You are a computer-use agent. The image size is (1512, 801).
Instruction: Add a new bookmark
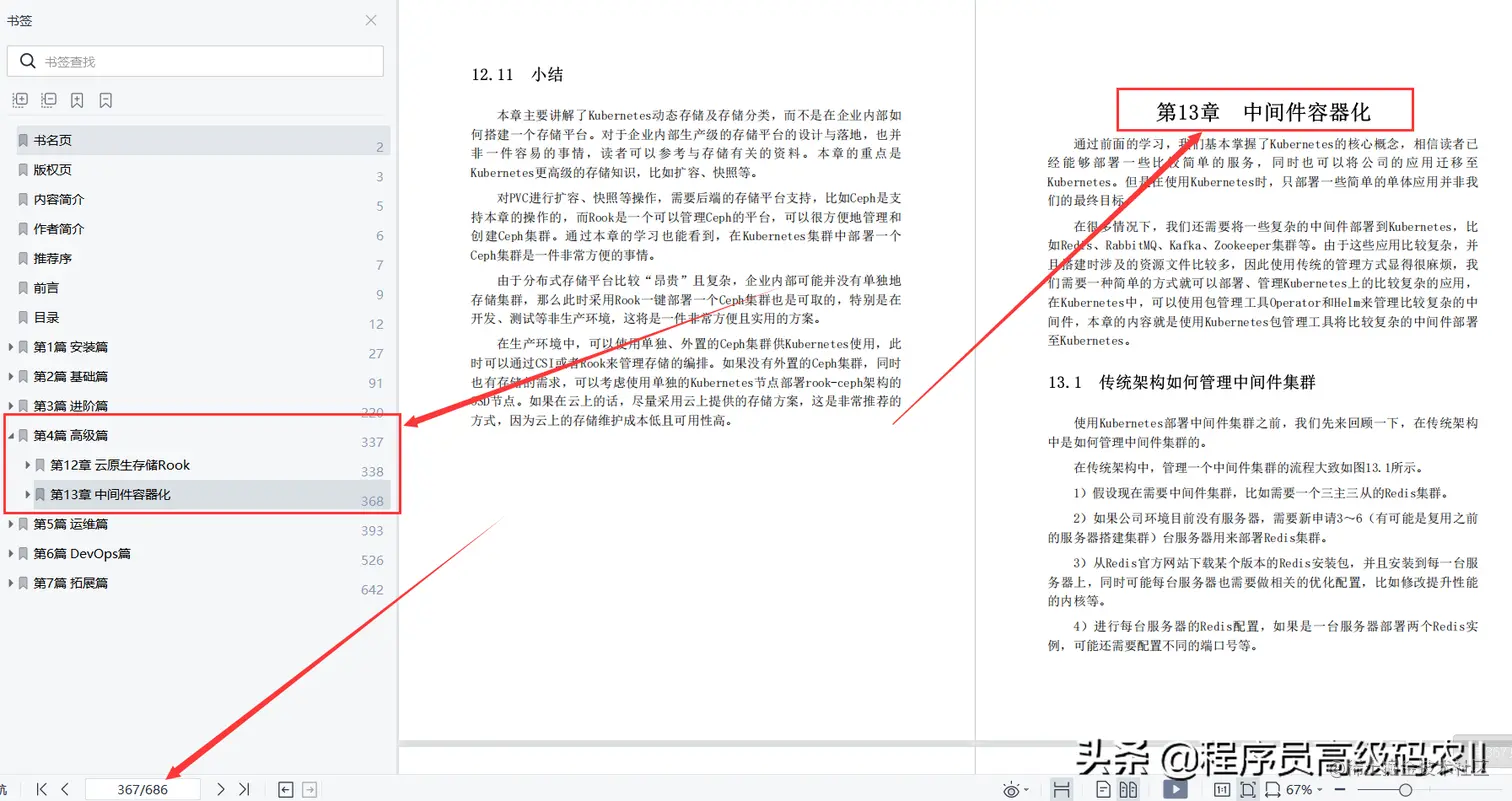click(77, 100)
